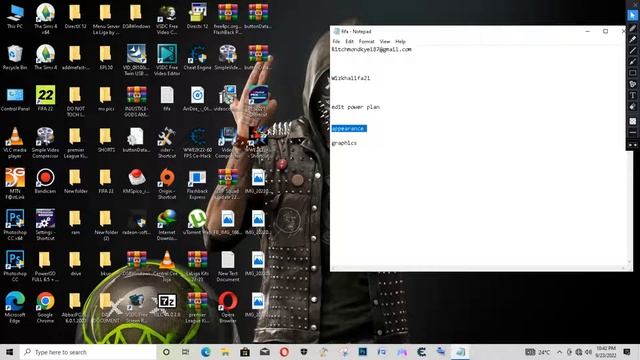Click the gmail address line in Notepad

pos(371,49)
